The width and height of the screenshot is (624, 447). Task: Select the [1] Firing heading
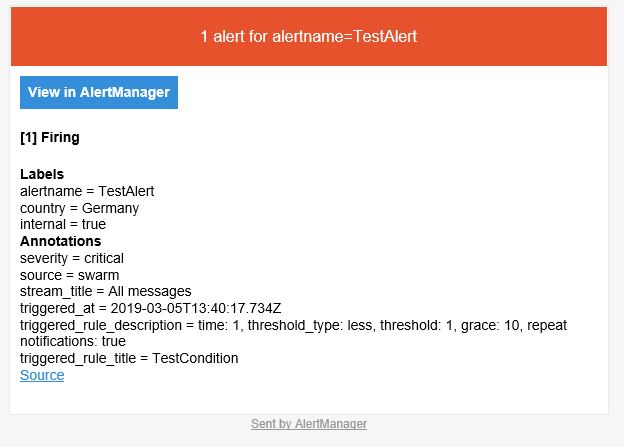(50, 137)
